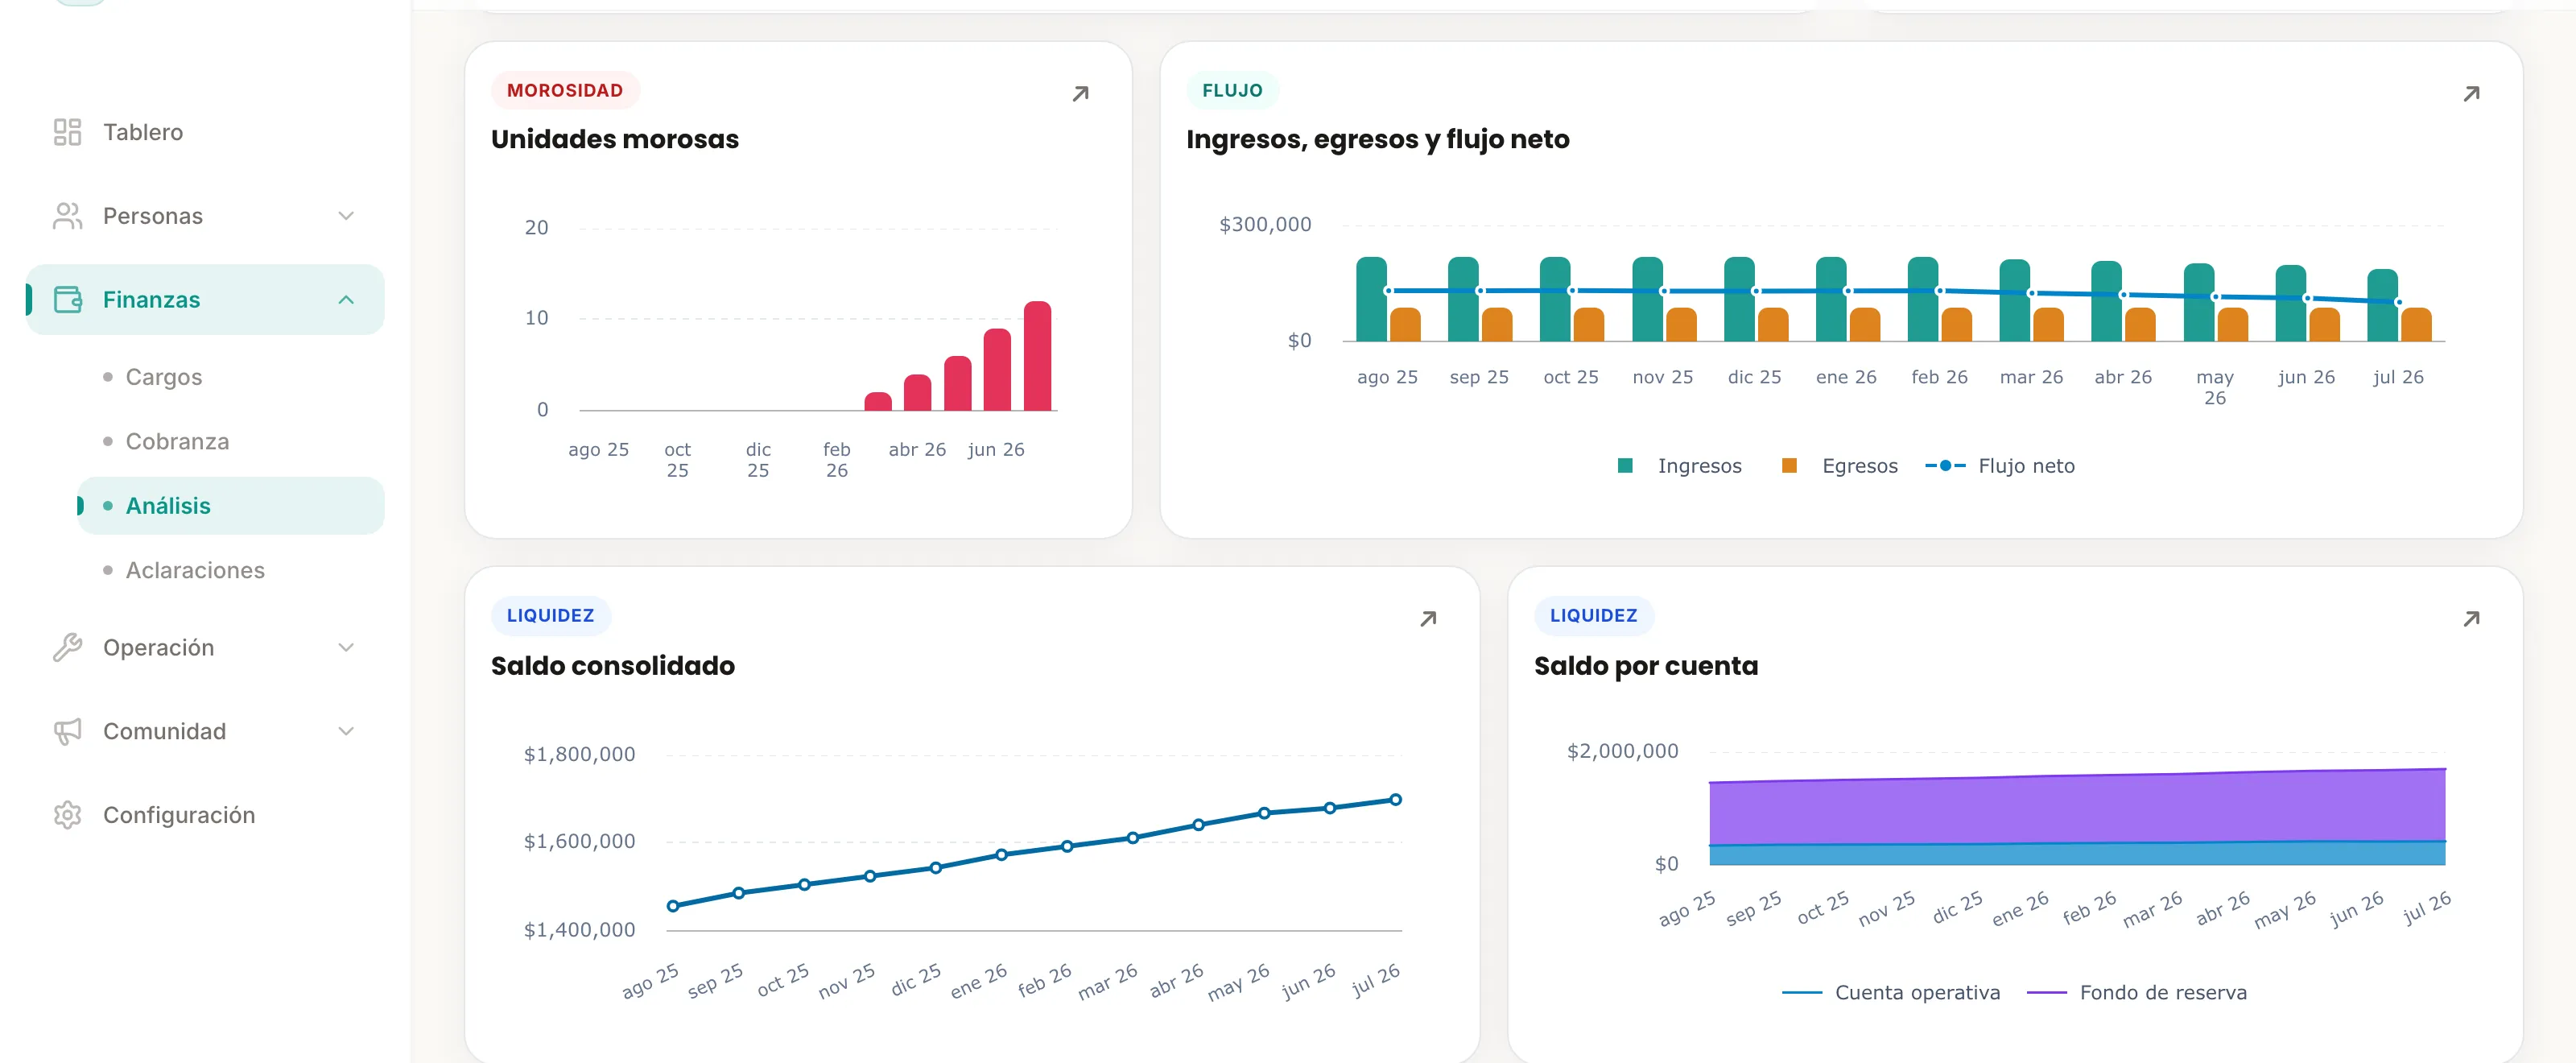Click the Comunidad megaphone icon
This screenshot has height=1063, width=2576.
pos(67,731)
